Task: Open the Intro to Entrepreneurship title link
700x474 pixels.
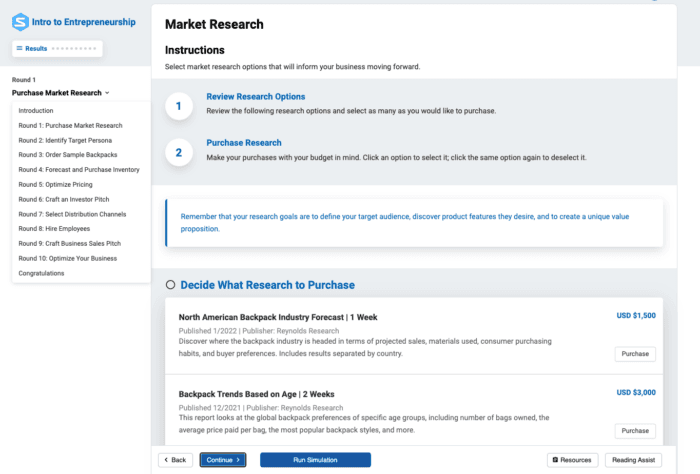Action: (x=83, y=22)
